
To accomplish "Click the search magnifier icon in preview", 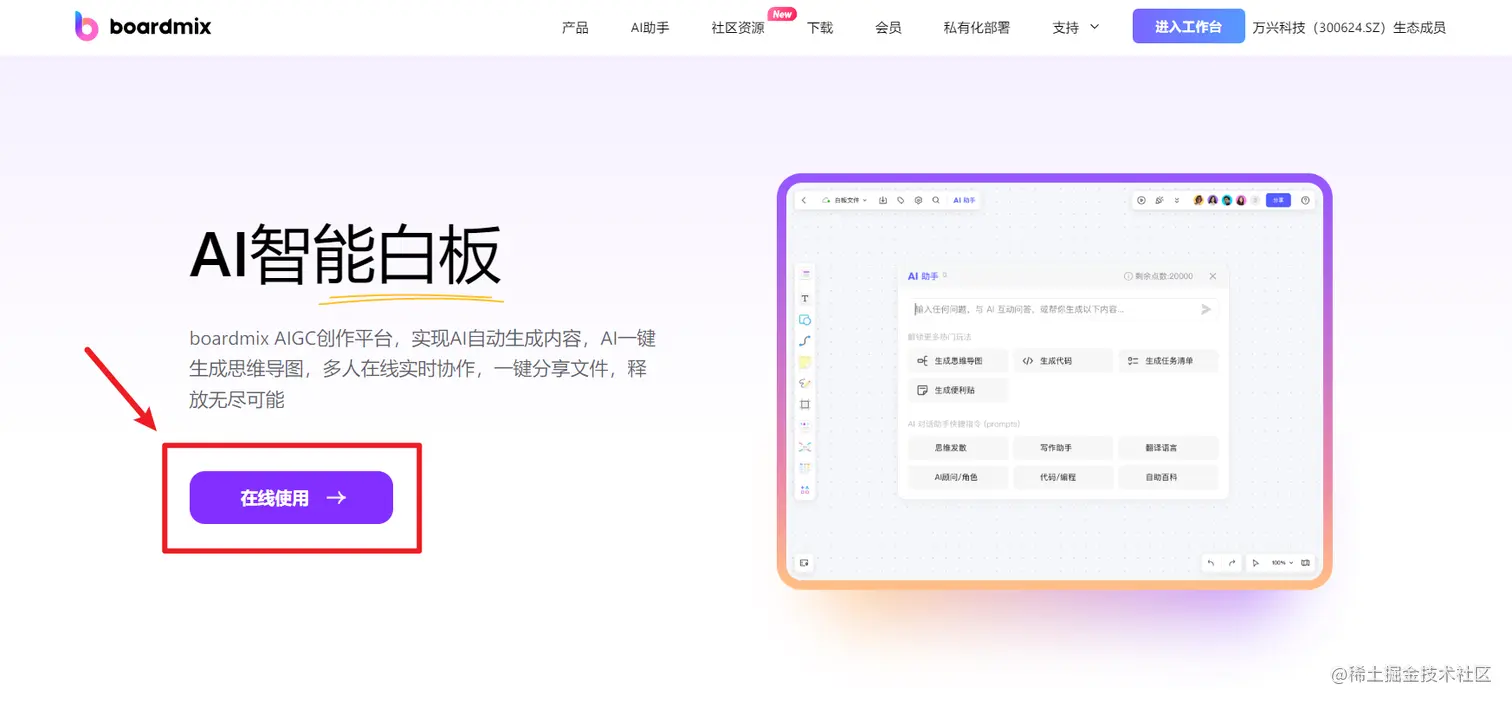I will [936, 200].
